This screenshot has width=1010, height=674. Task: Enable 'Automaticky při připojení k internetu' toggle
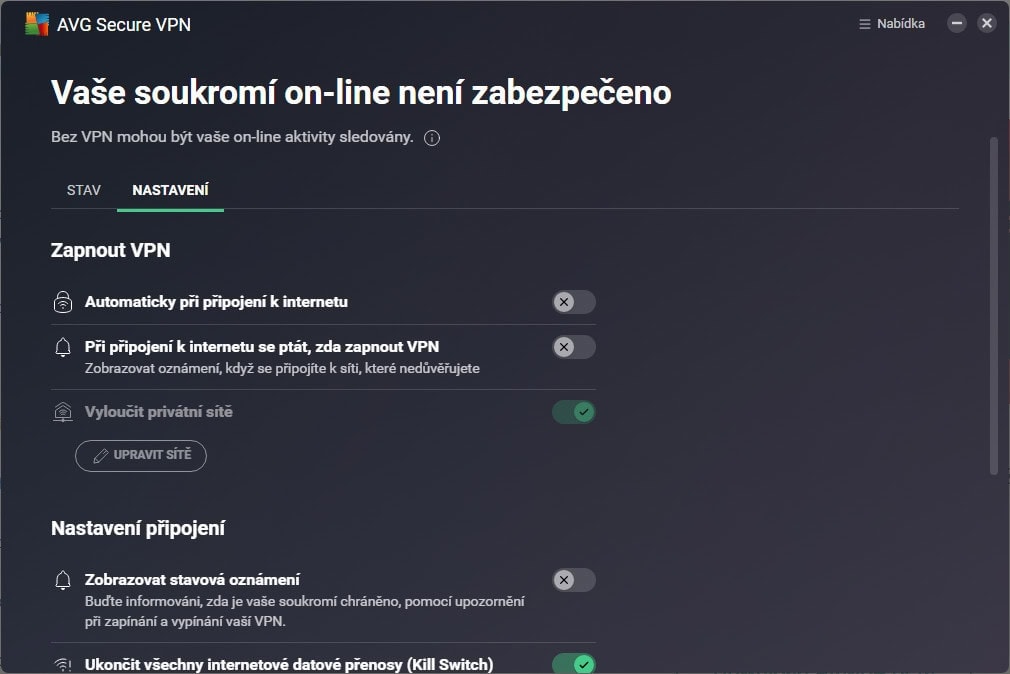pyautogui.click(x=574, y=302)
